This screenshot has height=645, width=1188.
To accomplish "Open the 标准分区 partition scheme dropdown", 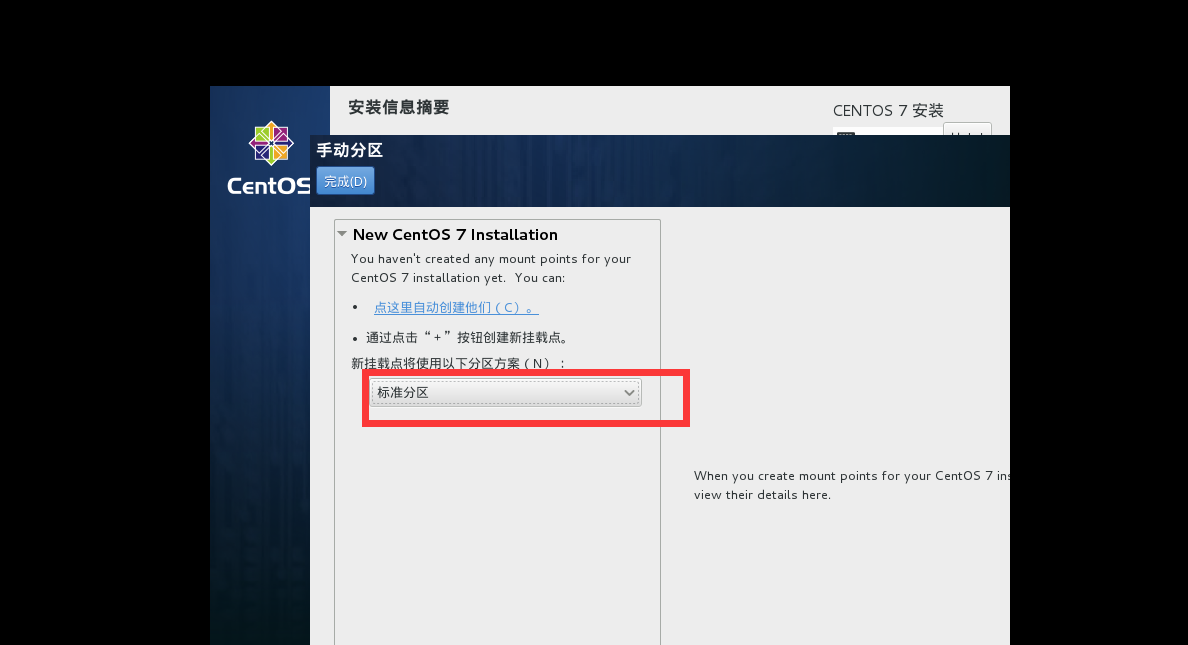I will tap(505, 393).
